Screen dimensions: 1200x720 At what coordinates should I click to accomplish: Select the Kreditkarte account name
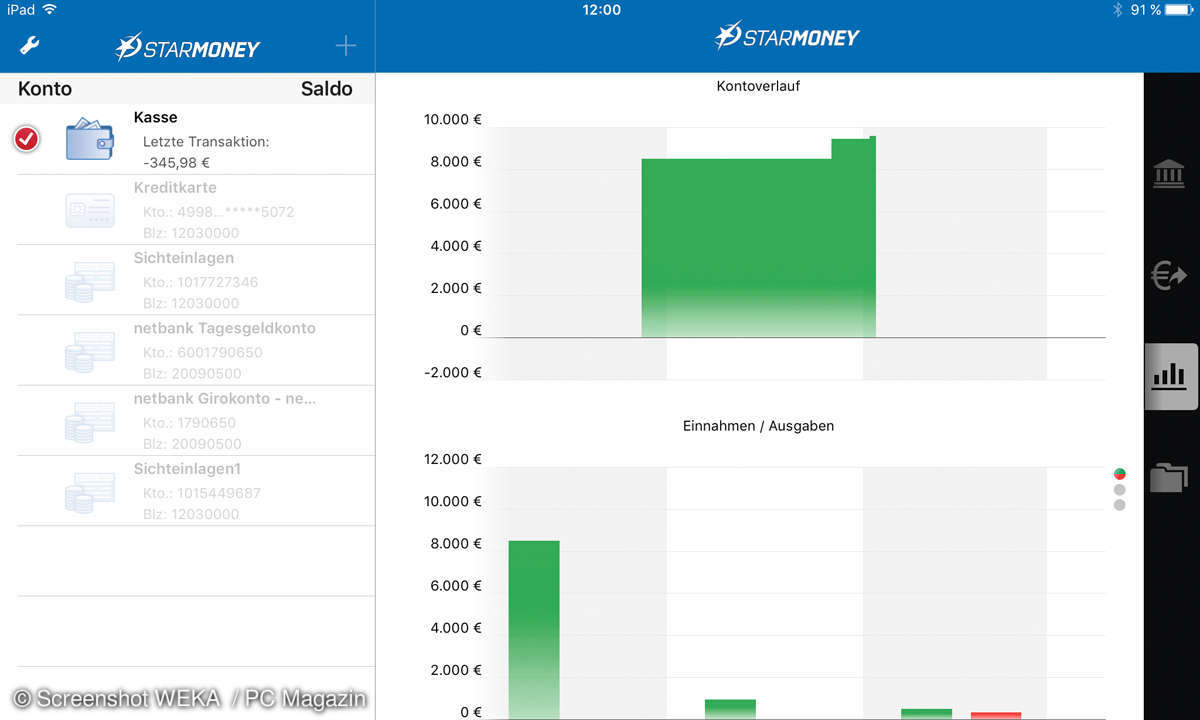[175, 187]
